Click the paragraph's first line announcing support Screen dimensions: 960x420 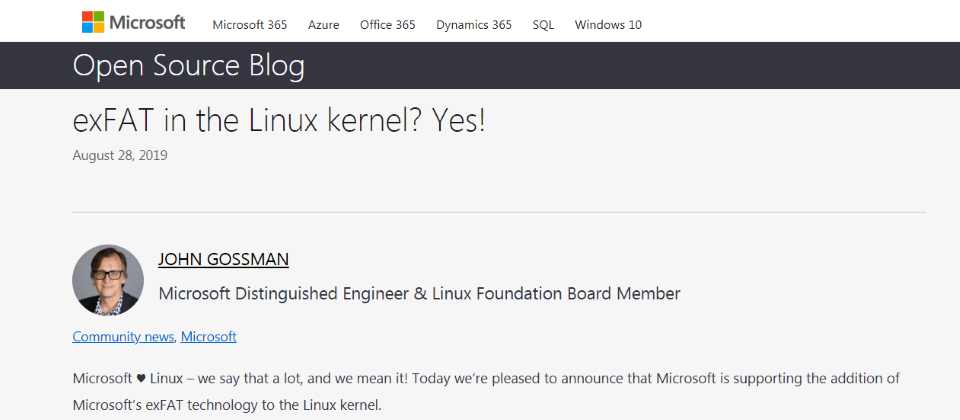tap(486, 378)
